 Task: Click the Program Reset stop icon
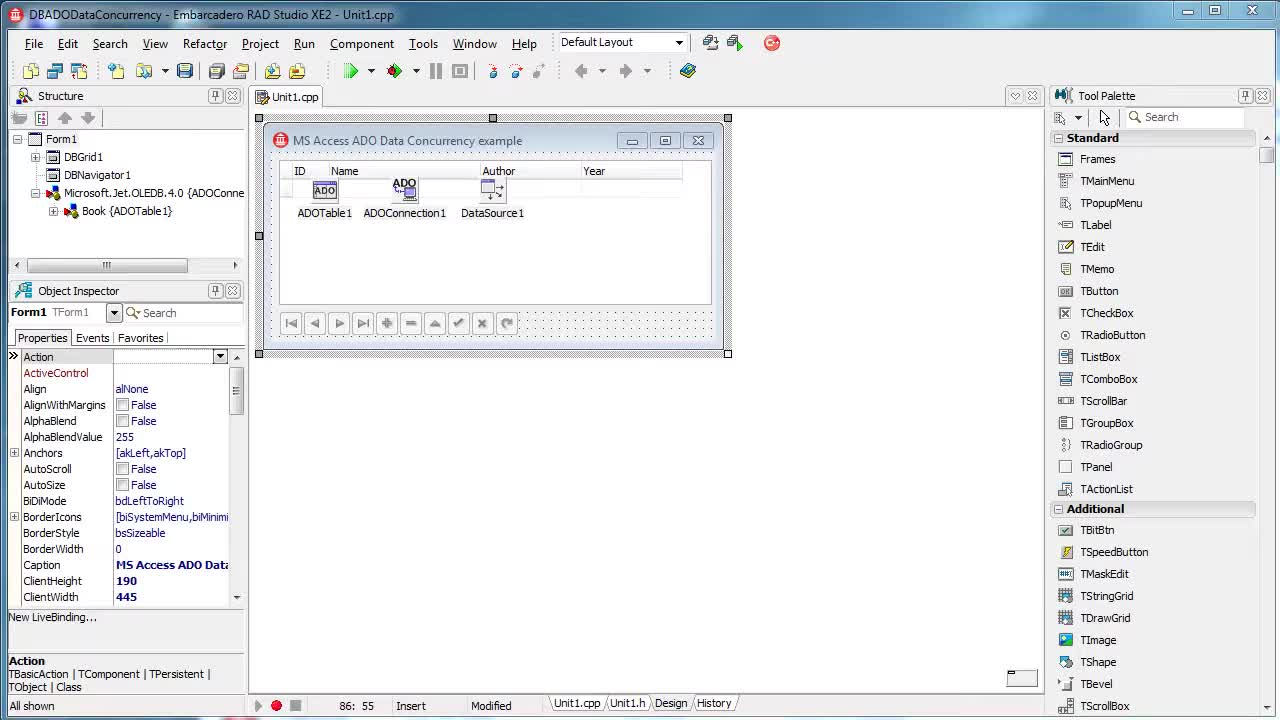[460, 71]
